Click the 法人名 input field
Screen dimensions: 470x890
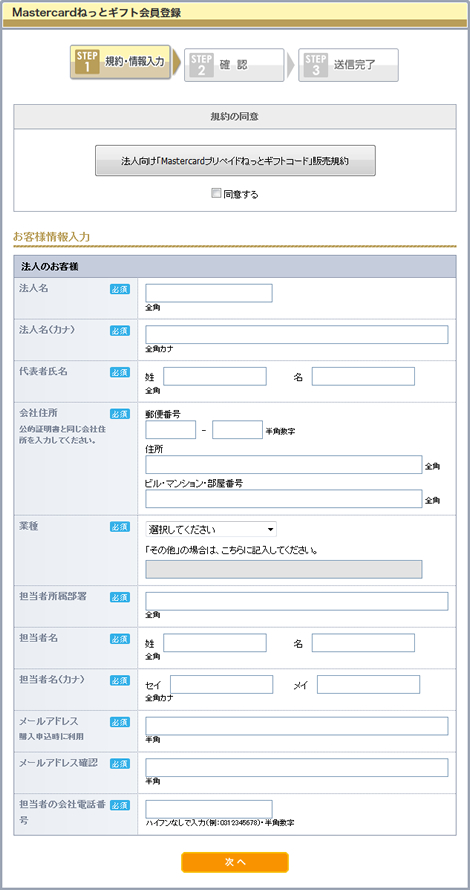click(x=209, y=293)
